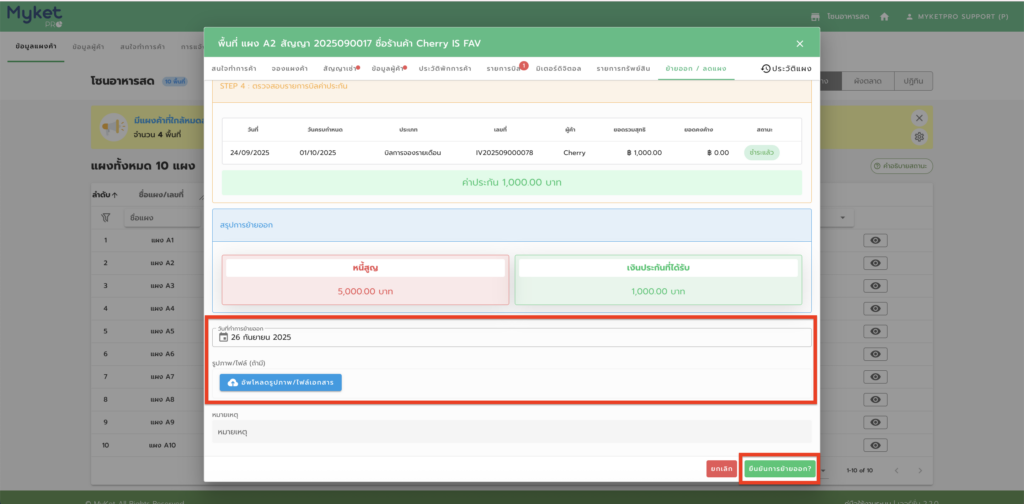Click the eye icon for row แผง A1
Image resolution: width=1024 pixels, height=504 pixels.
(875, 241)
